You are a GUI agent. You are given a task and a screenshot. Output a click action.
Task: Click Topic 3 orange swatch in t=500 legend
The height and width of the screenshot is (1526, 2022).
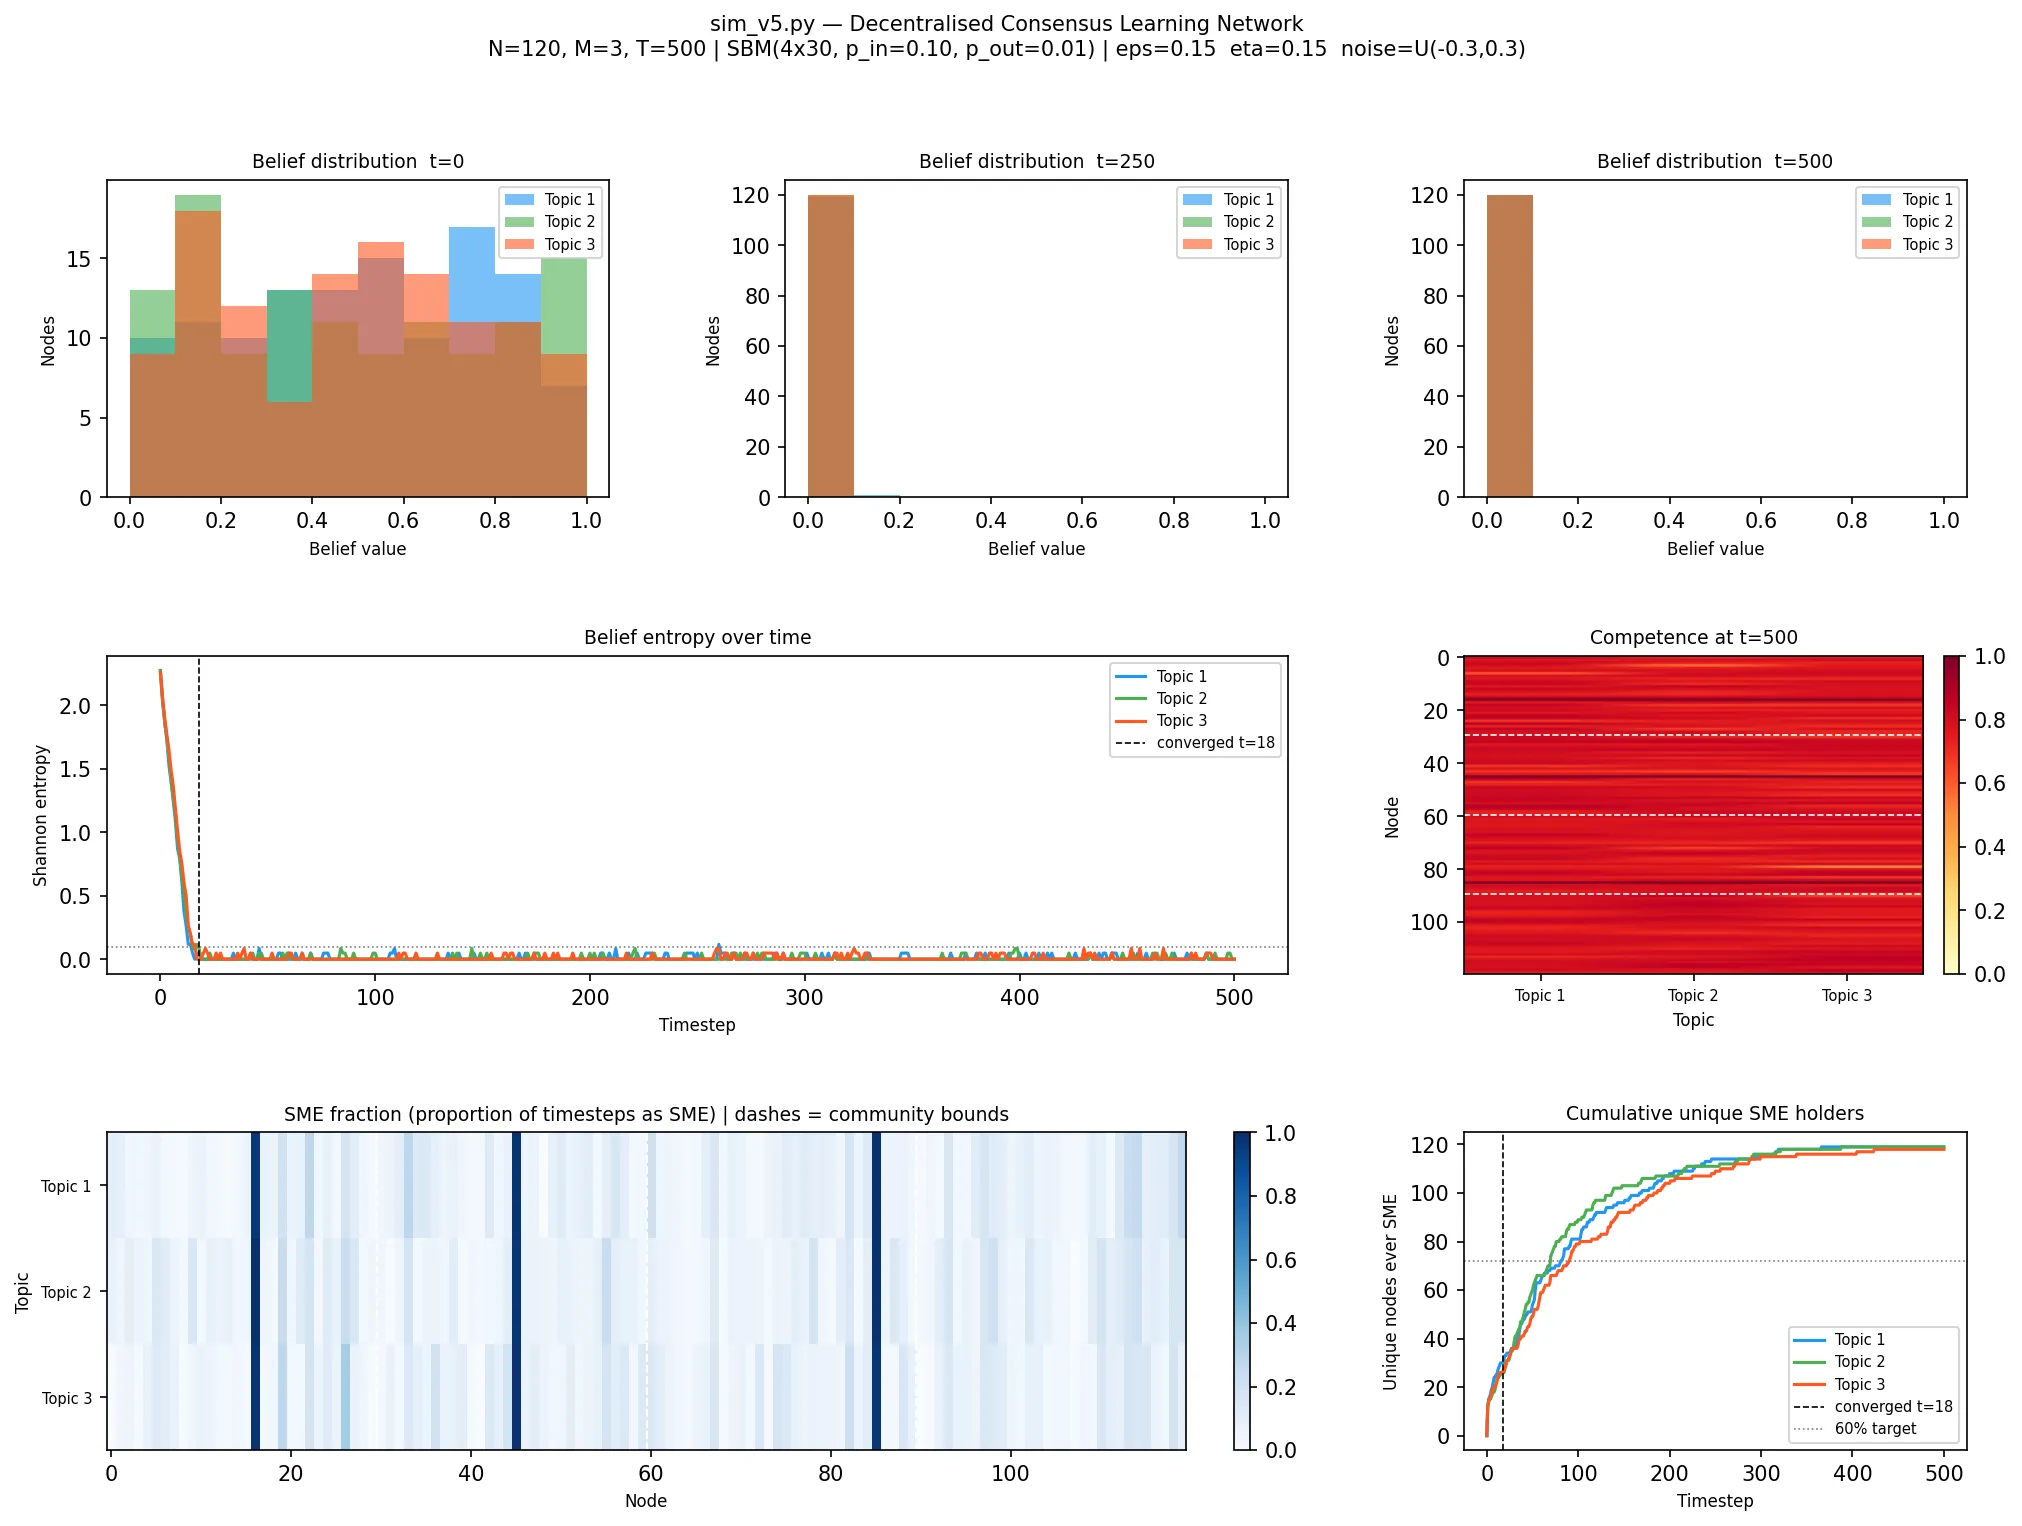1876,244
